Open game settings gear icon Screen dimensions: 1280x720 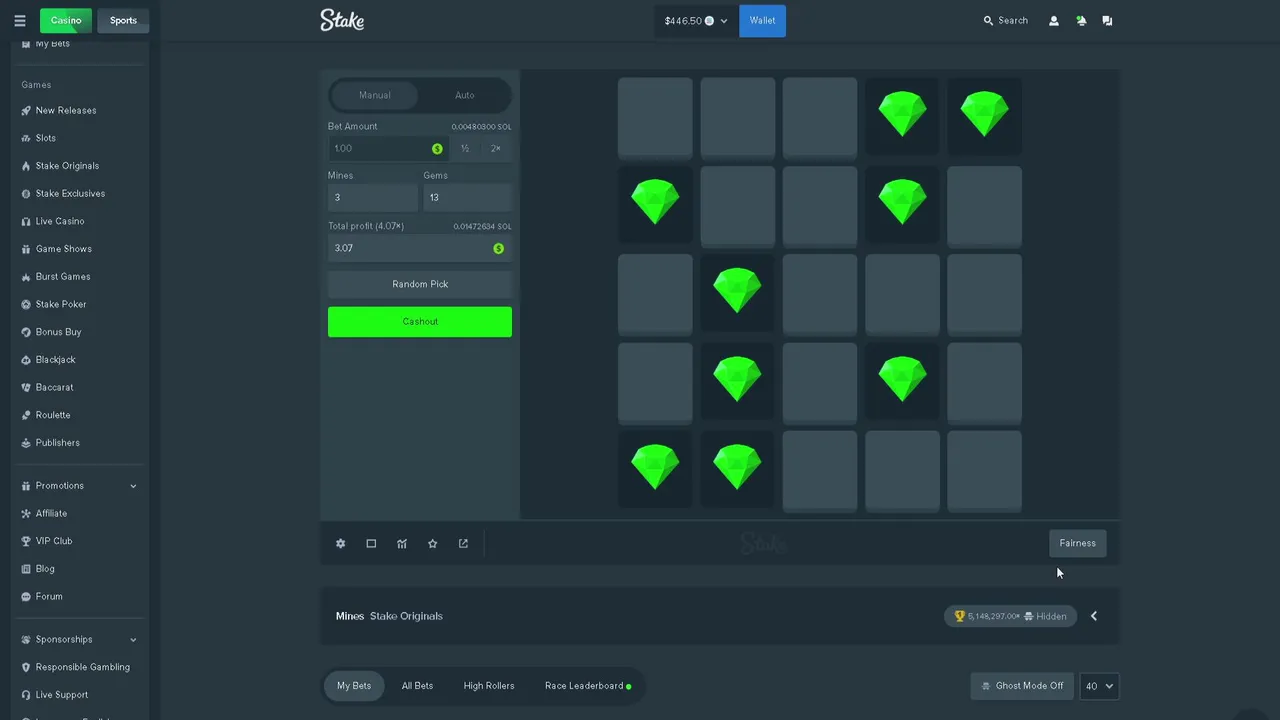tap(340, 543)
